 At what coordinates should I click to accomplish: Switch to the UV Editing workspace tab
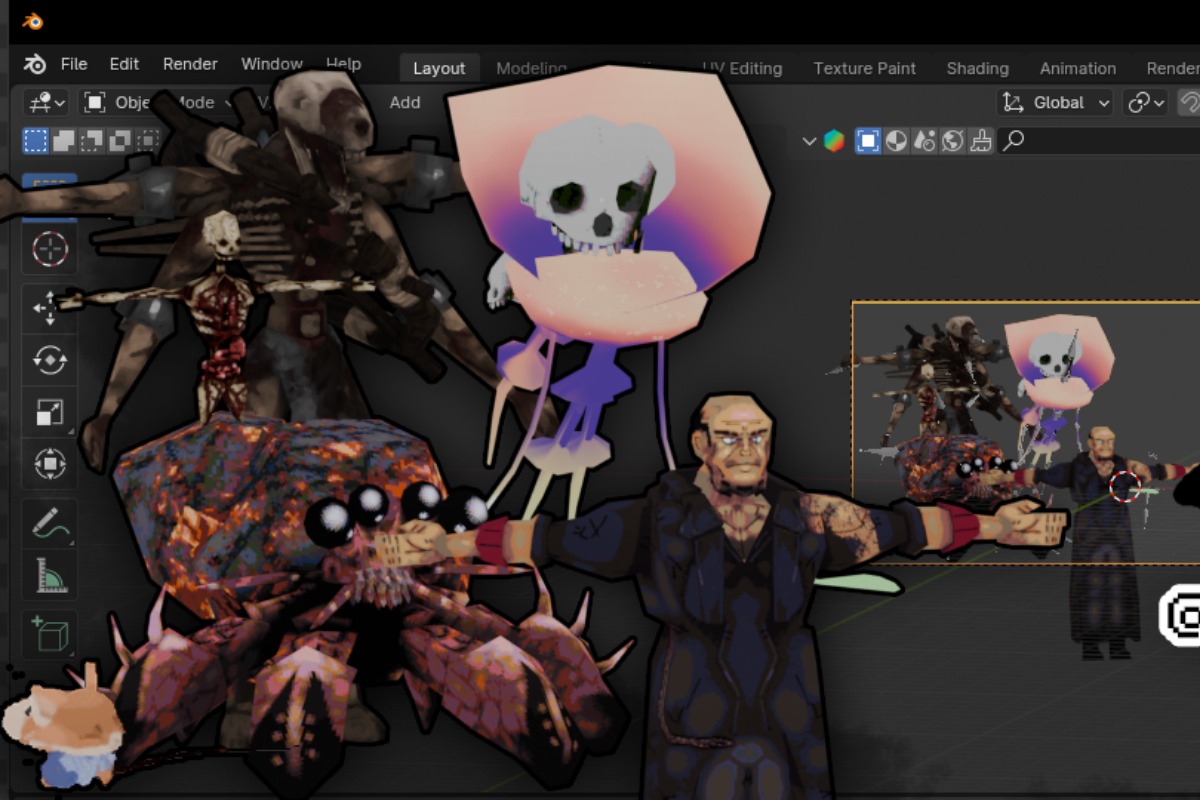point(742,68)
